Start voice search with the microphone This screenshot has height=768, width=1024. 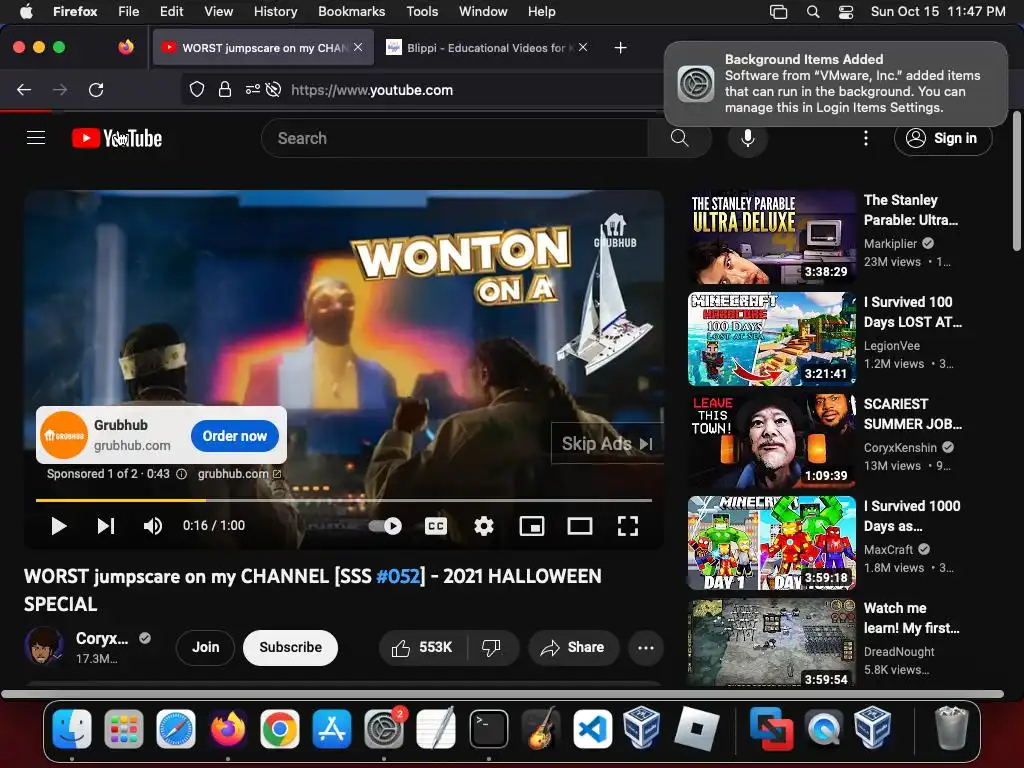tap(748, 138)
